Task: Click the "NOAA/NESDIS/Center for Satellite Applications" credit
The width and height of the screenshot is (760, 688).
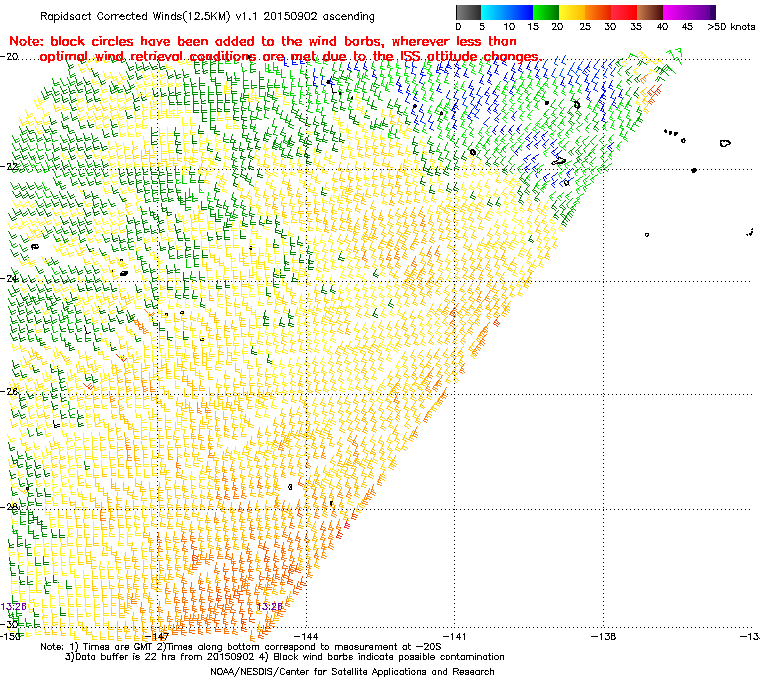Action: (352, 672)
